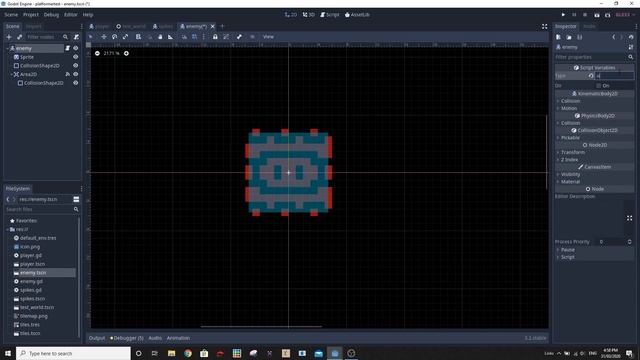Choose the Select mode arrow tool
This screenshot has height=360, width=640.
pyautogui.click(x=91, y=37)
